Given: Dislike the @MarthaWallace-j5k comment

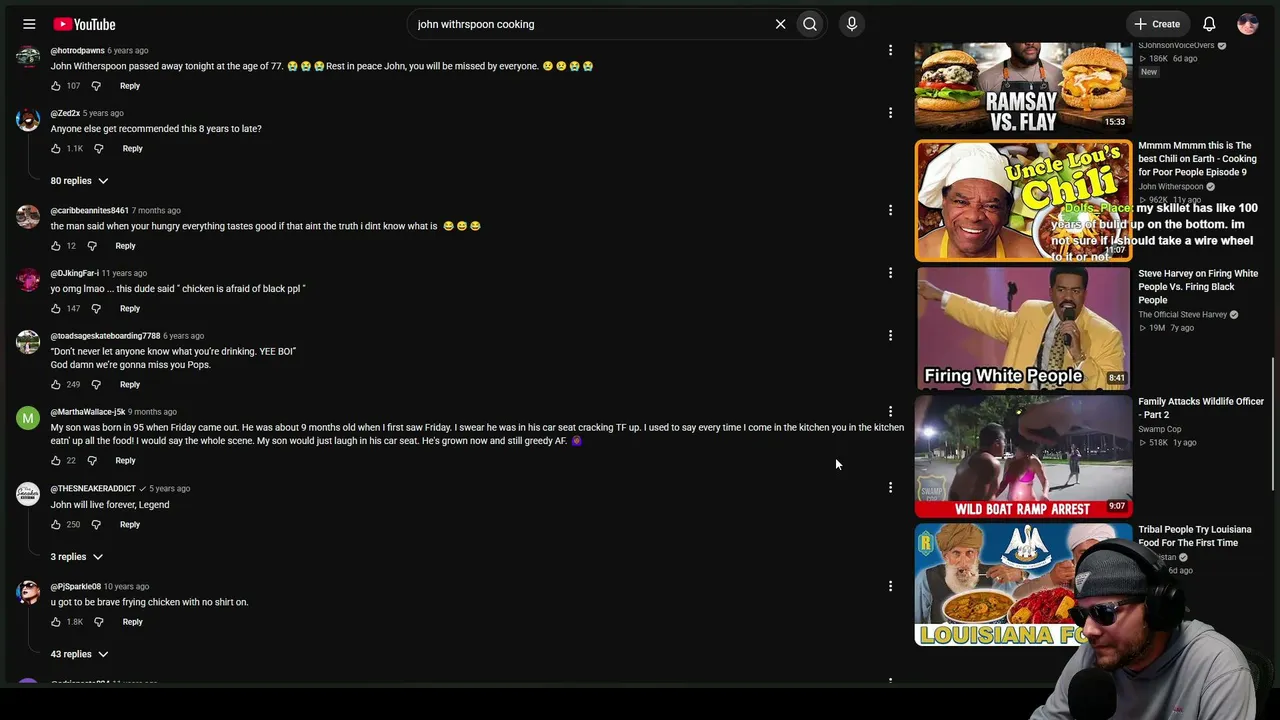Looking at the screenshot, I should point(92,461).
